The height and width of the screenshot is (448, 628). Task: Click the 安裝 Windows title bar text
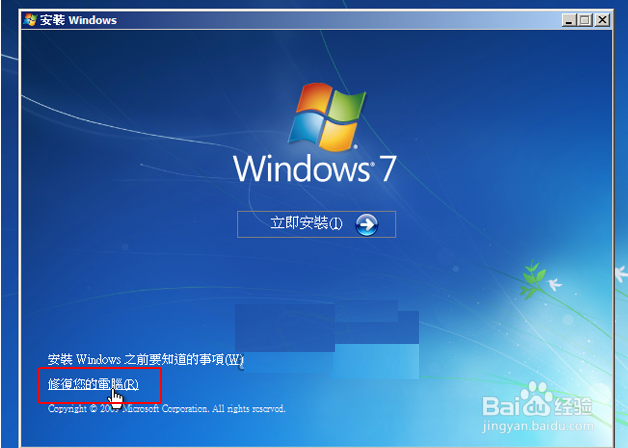coord(78,20)
